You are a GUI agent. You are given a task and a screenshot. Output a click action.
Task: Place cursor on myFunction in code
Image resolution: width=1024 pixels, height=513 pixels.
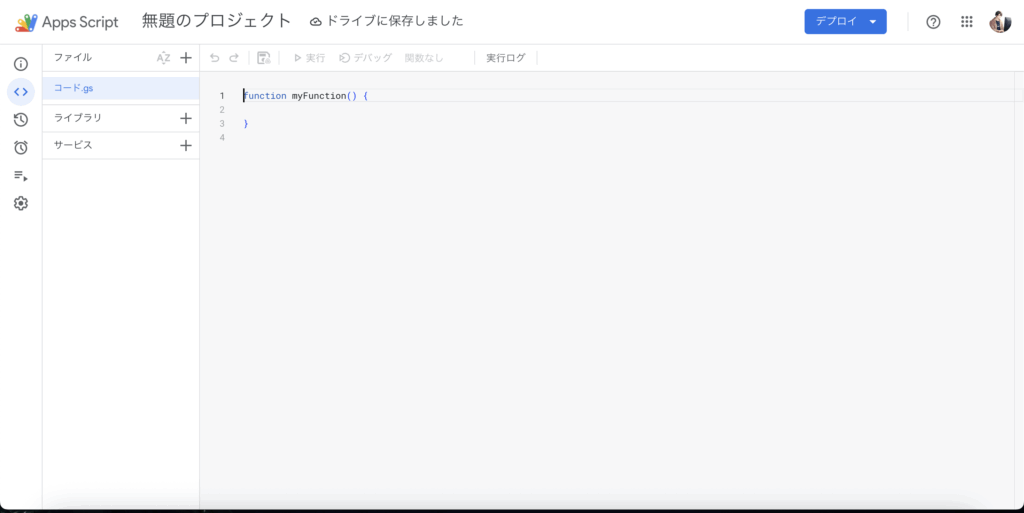[x=319, y=96]
